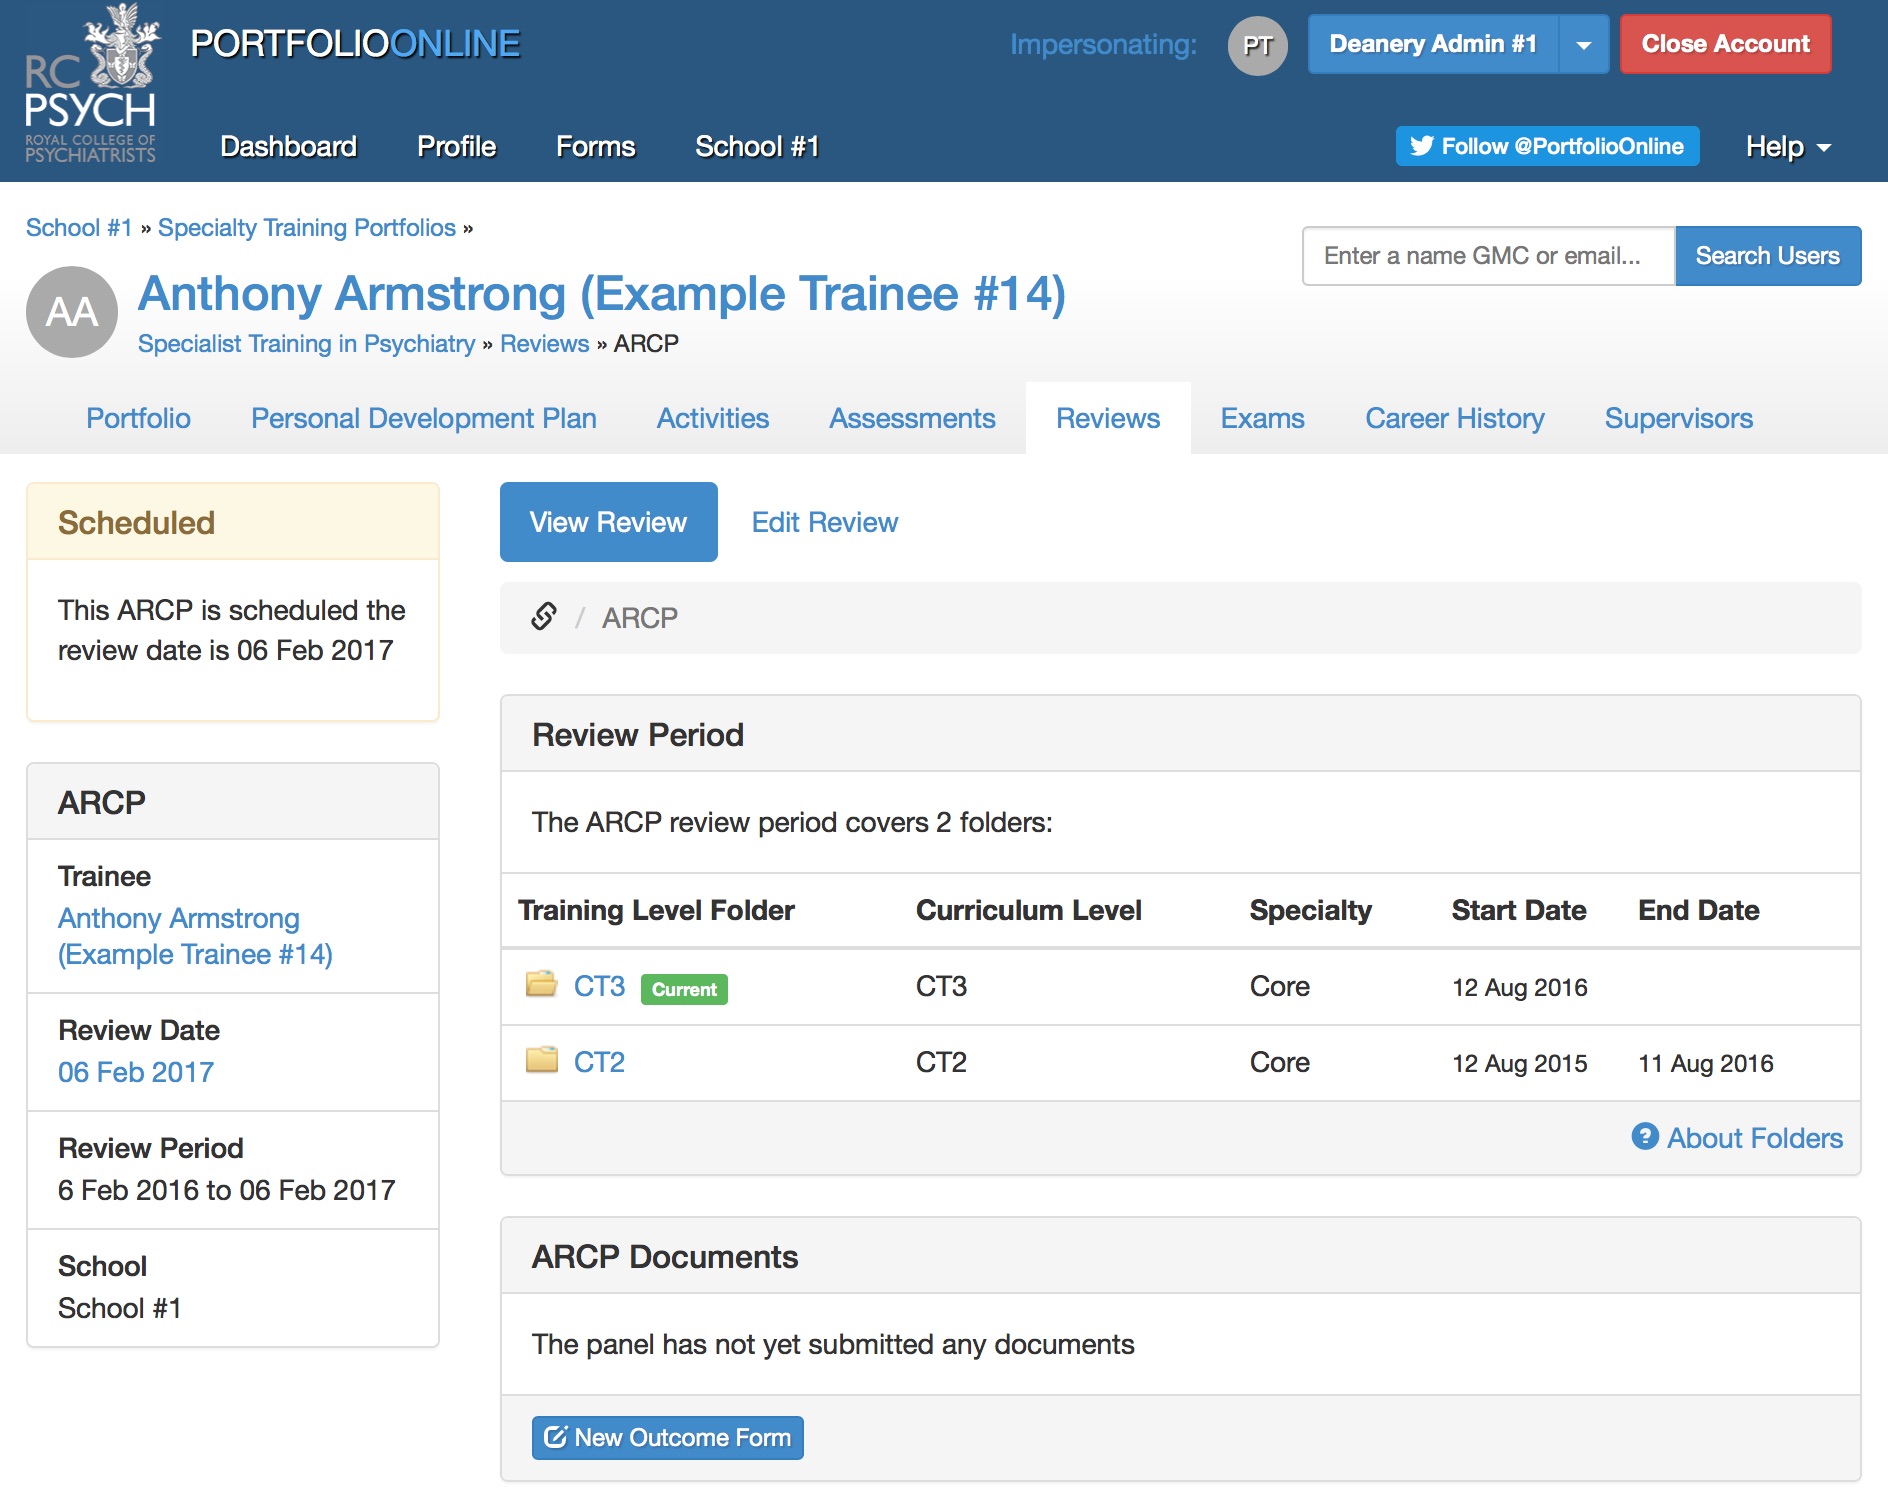Screen dimensions: 1888x1502
Task: Click the PT impersonating avatar
Action: 1257,45
